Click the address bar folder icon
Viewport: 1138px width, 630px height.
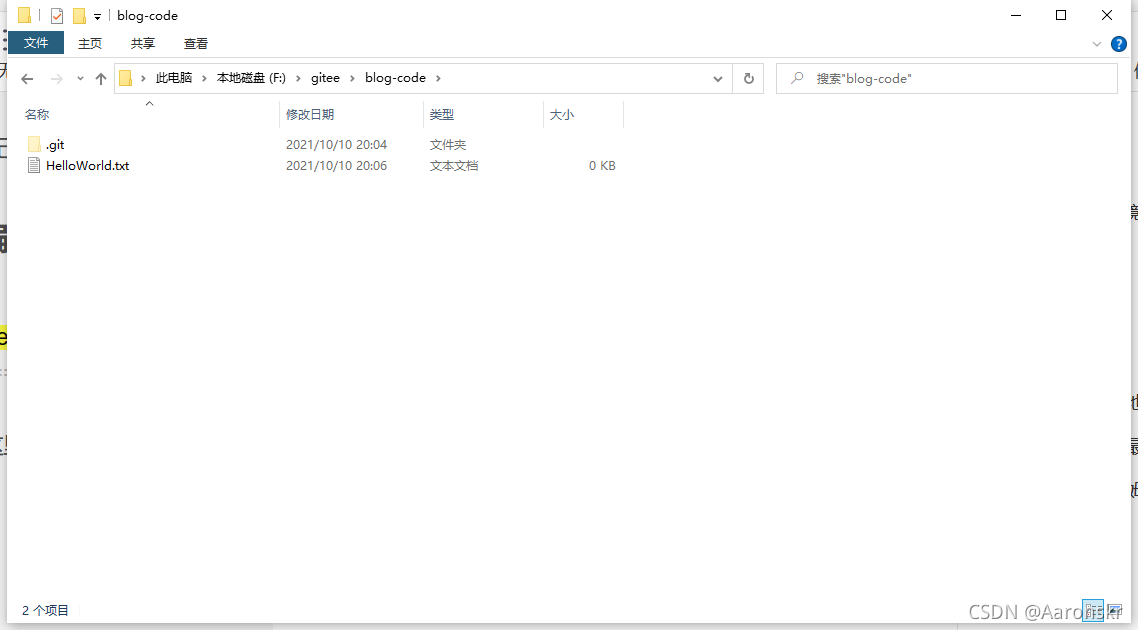click(126, 78)
